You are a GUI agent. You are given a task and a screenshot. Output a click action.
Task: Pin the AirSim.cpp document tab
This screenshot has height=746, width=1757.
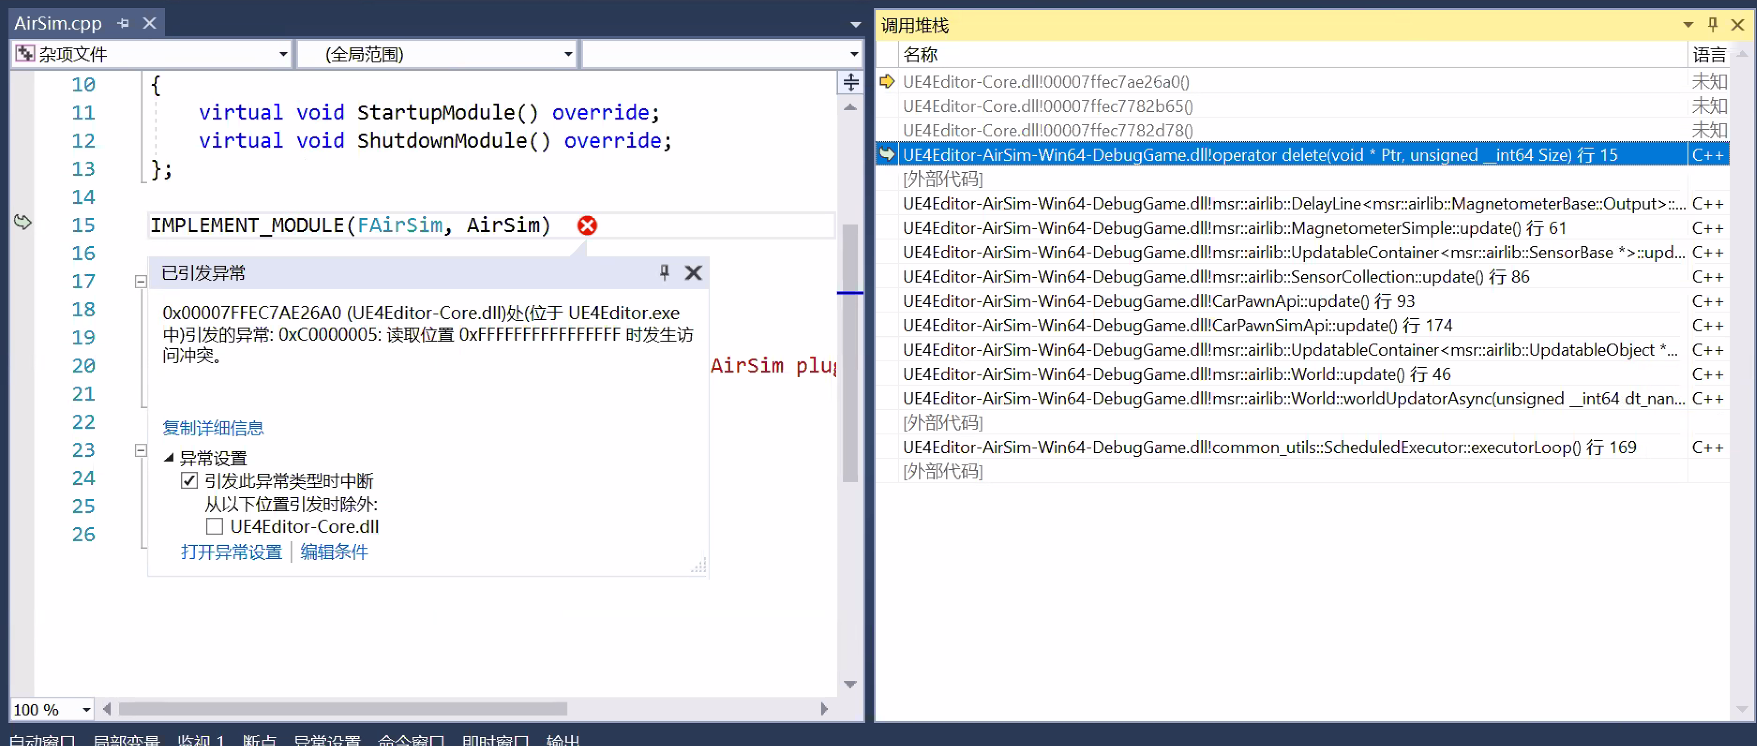coord(123,23)
